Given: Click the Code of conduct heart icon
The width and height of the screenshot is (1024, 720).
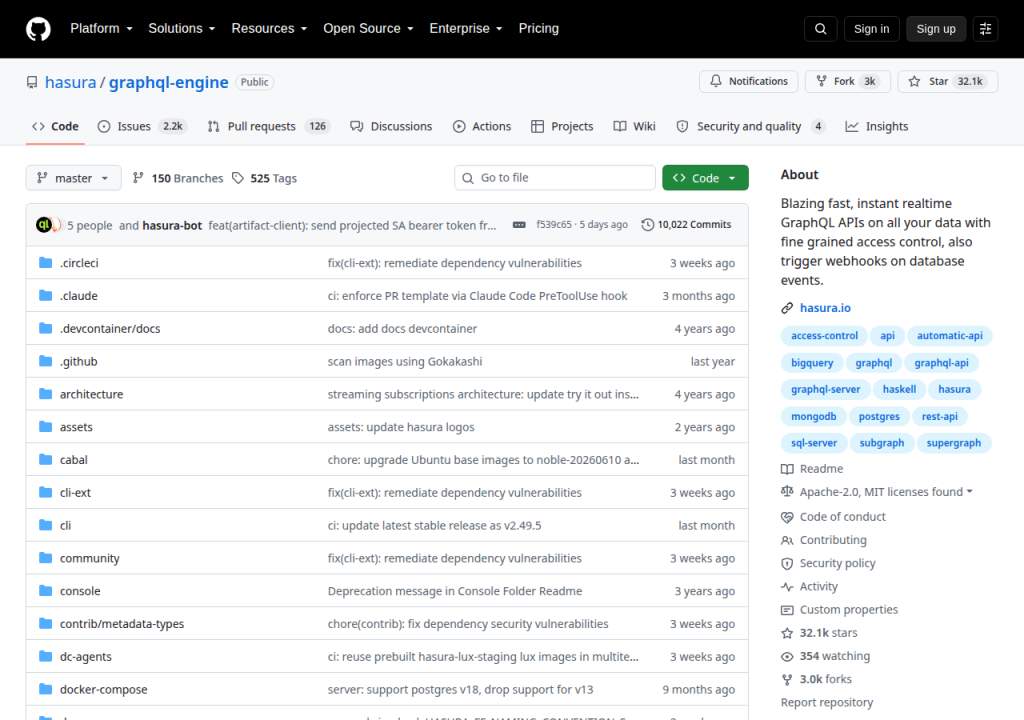Looking at the screenshot, I should tap(787, 517).
